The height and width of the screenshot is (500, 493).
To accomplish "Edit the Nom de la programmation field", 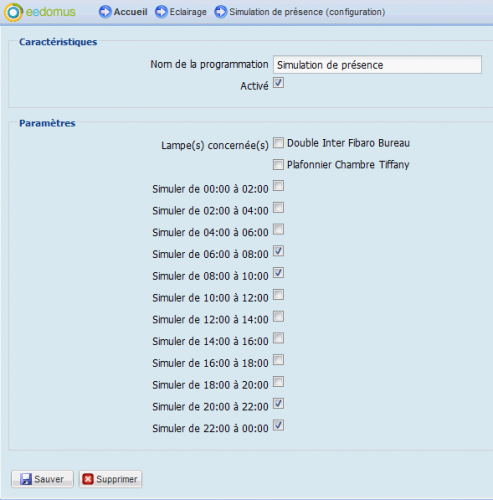I will [377, 65].
